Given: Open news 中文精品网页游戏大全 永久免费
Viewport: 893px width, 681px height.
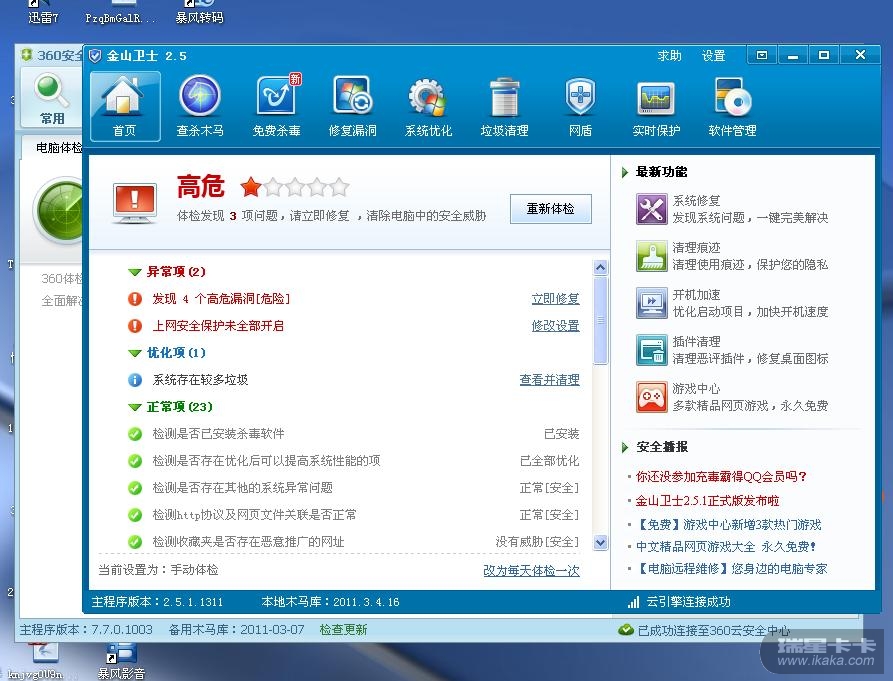Looking at the screenshot, I should tap(726, 547).
